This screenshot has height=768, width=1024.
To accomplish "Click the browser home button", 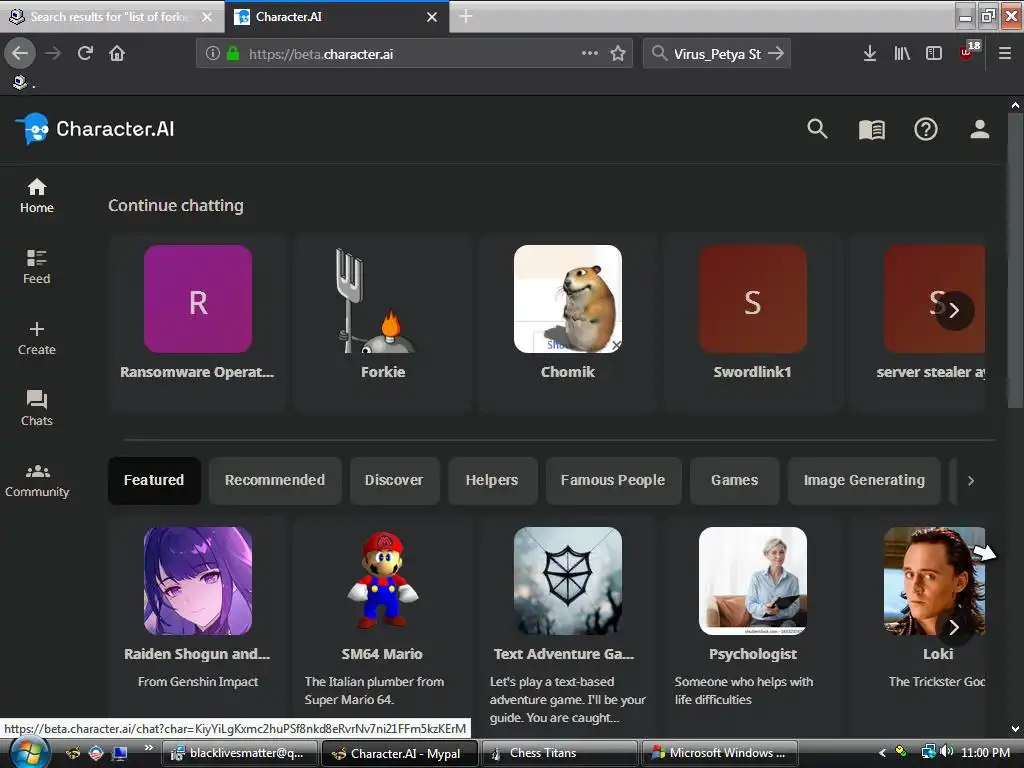I will [117, 54].
